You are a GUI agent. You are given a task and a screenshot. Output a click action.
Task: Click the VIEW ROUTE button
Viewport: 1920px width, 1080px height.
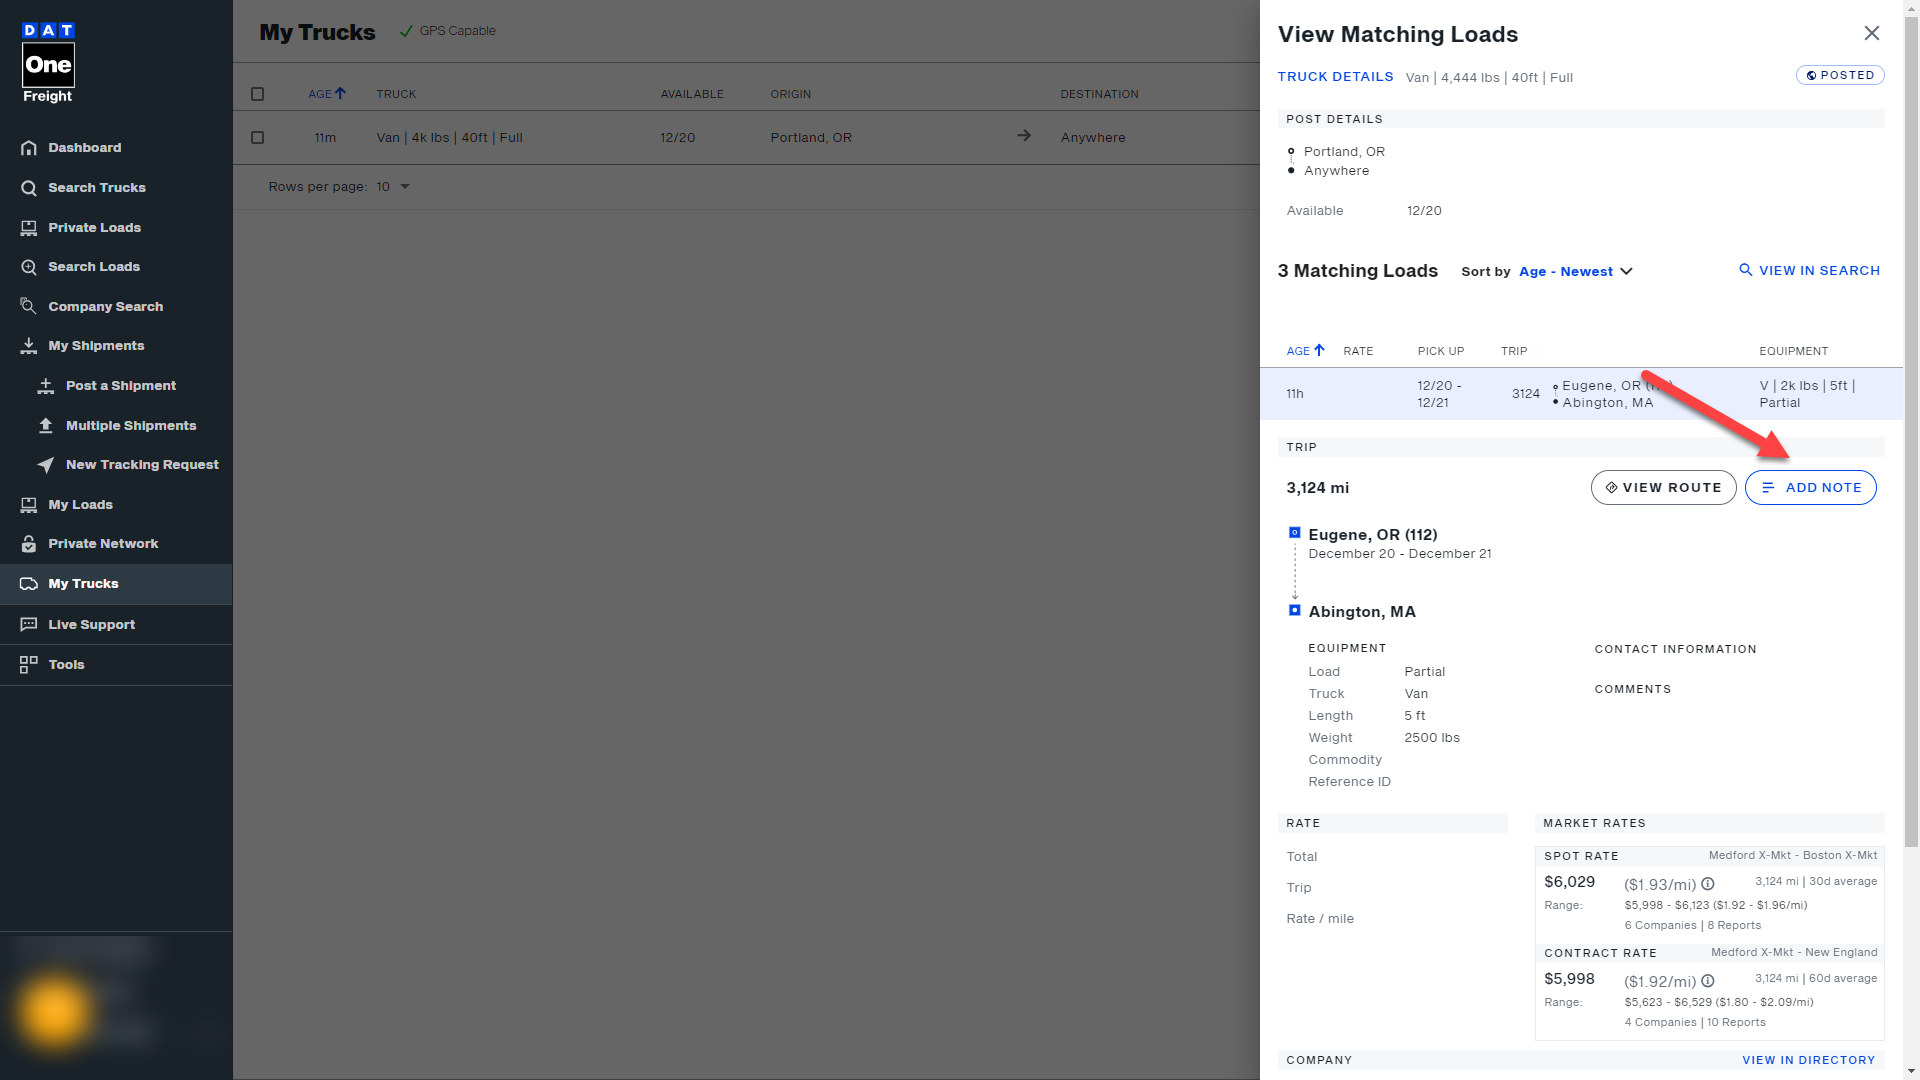1663,488
